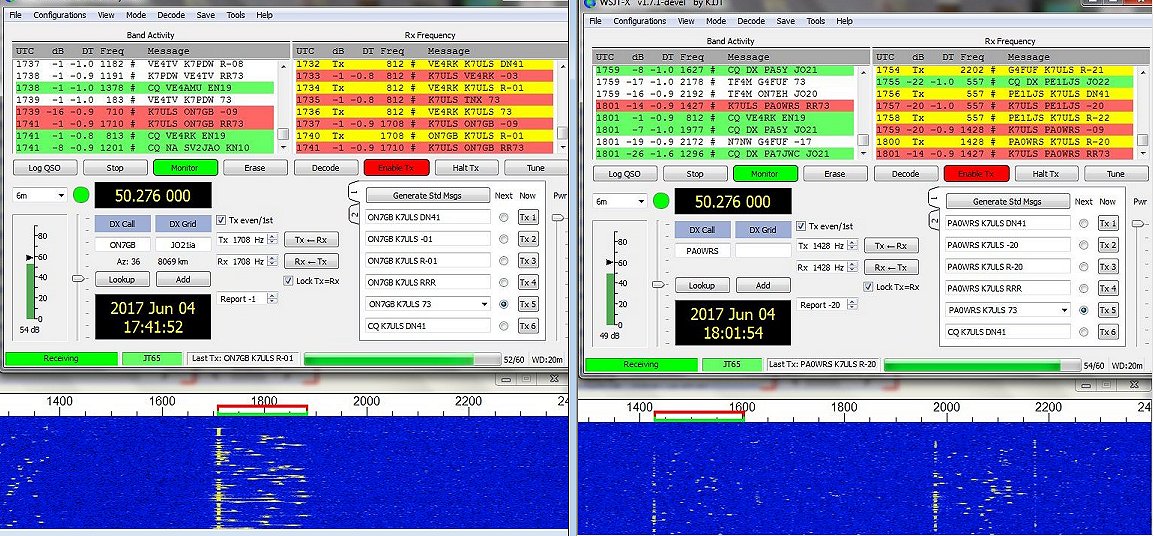Click Tx←Rx button in right window
1154x536 pixels.
891,246
